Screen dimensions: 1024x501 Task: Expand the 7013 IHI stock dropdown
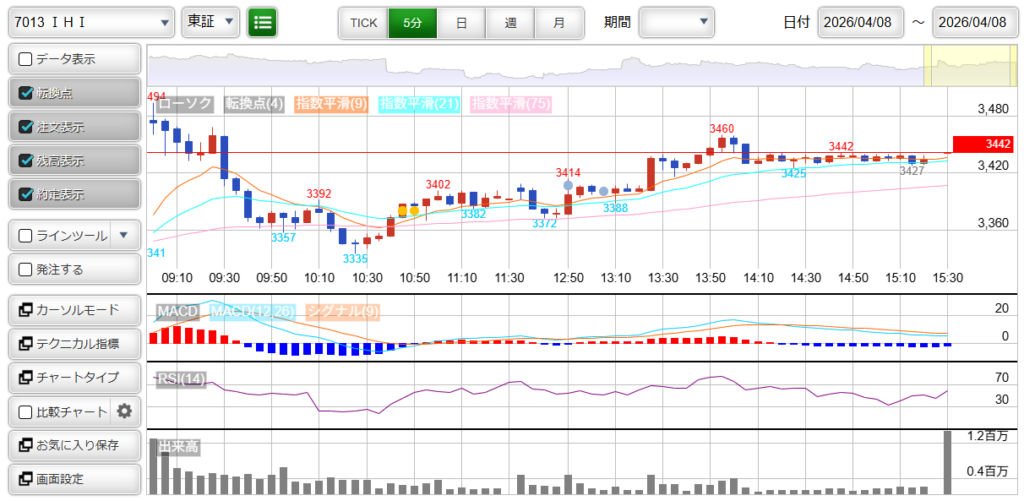(x=90, y=22)
